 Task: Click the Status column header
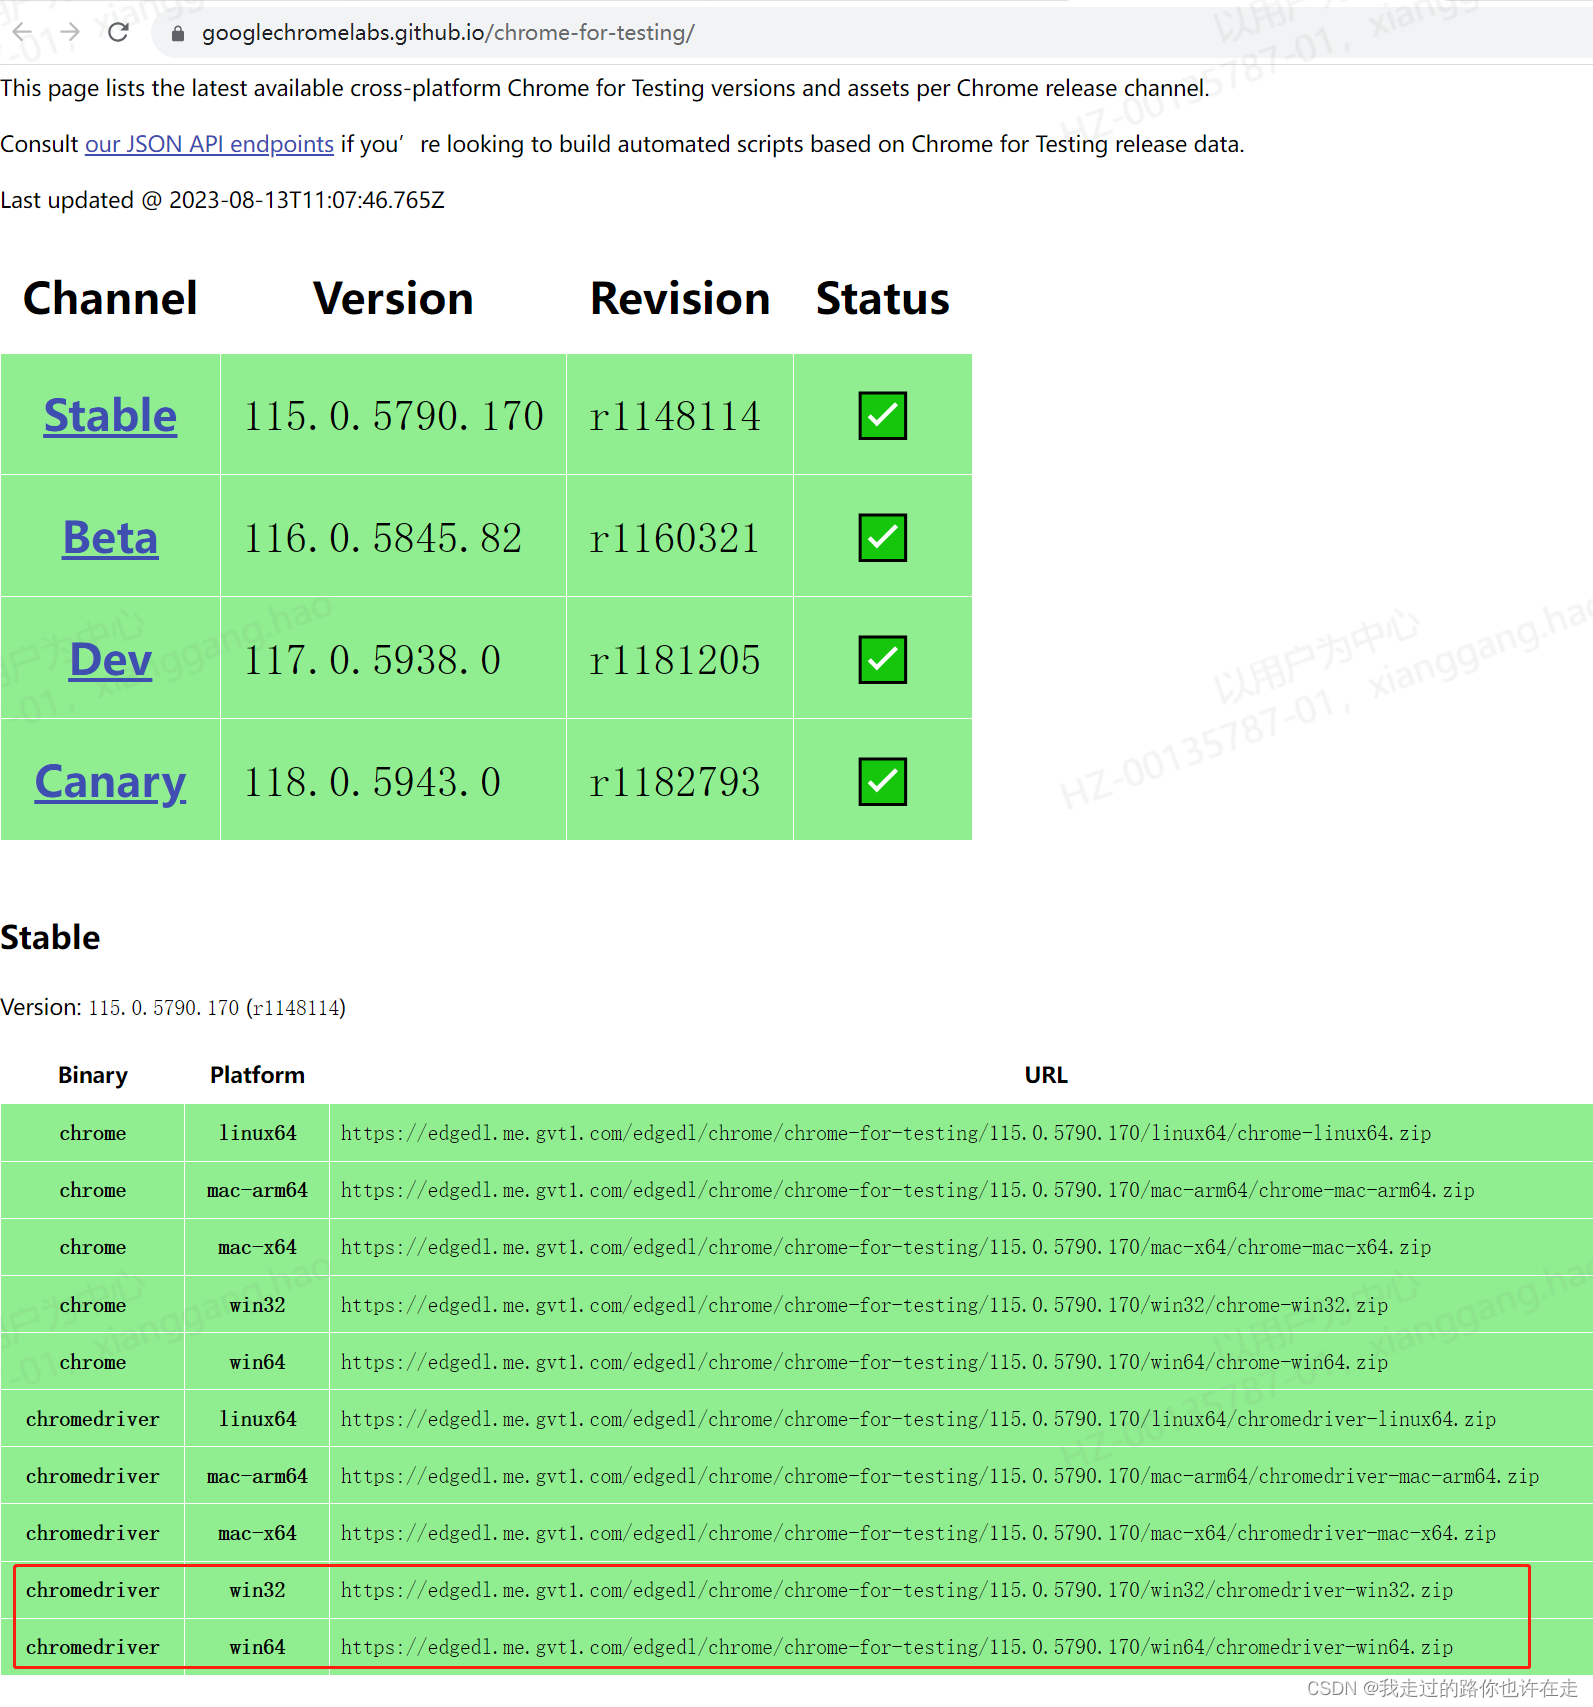(882, 298)
